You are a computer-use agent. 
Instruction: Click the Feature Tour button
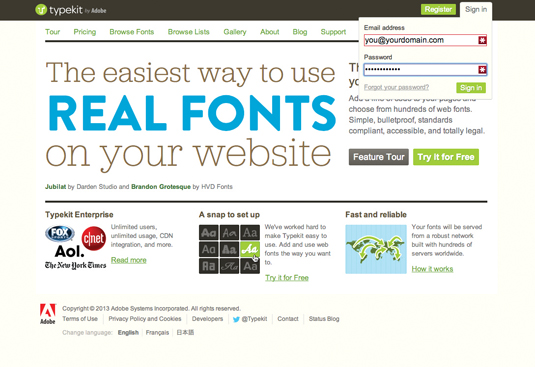coord(378,157)
